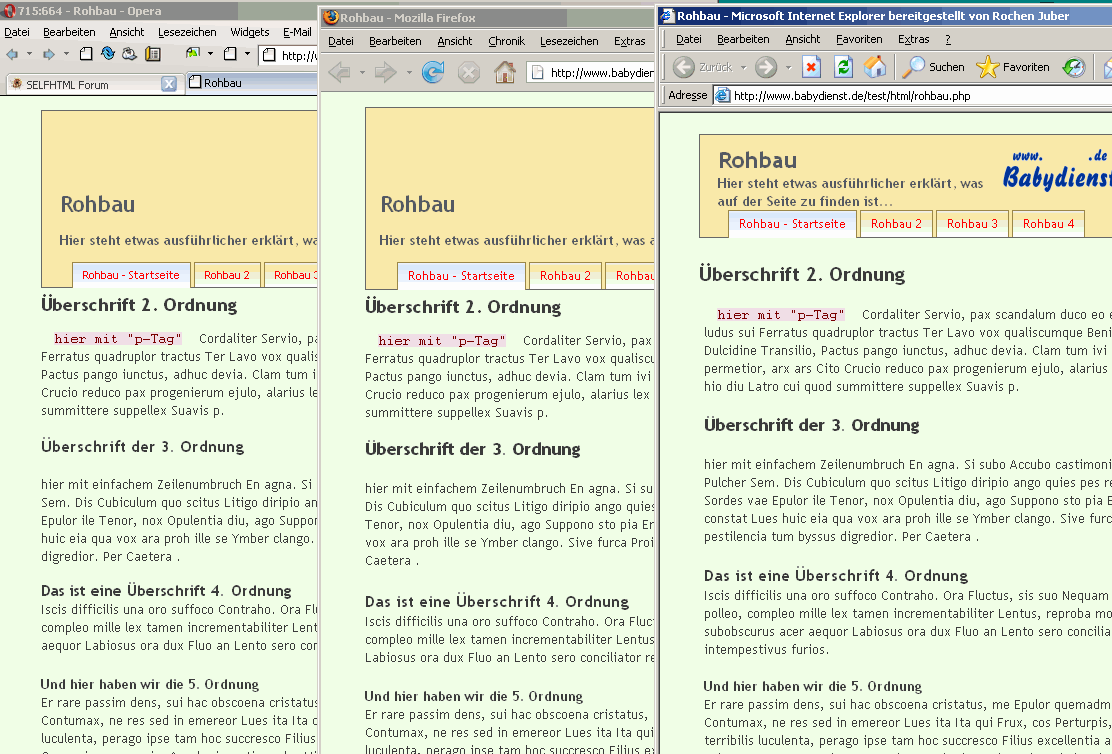The width and height of the screenshot is (1112, 754).
Task: Stop loading in Internet Explorer
Action: coord(811,67)
